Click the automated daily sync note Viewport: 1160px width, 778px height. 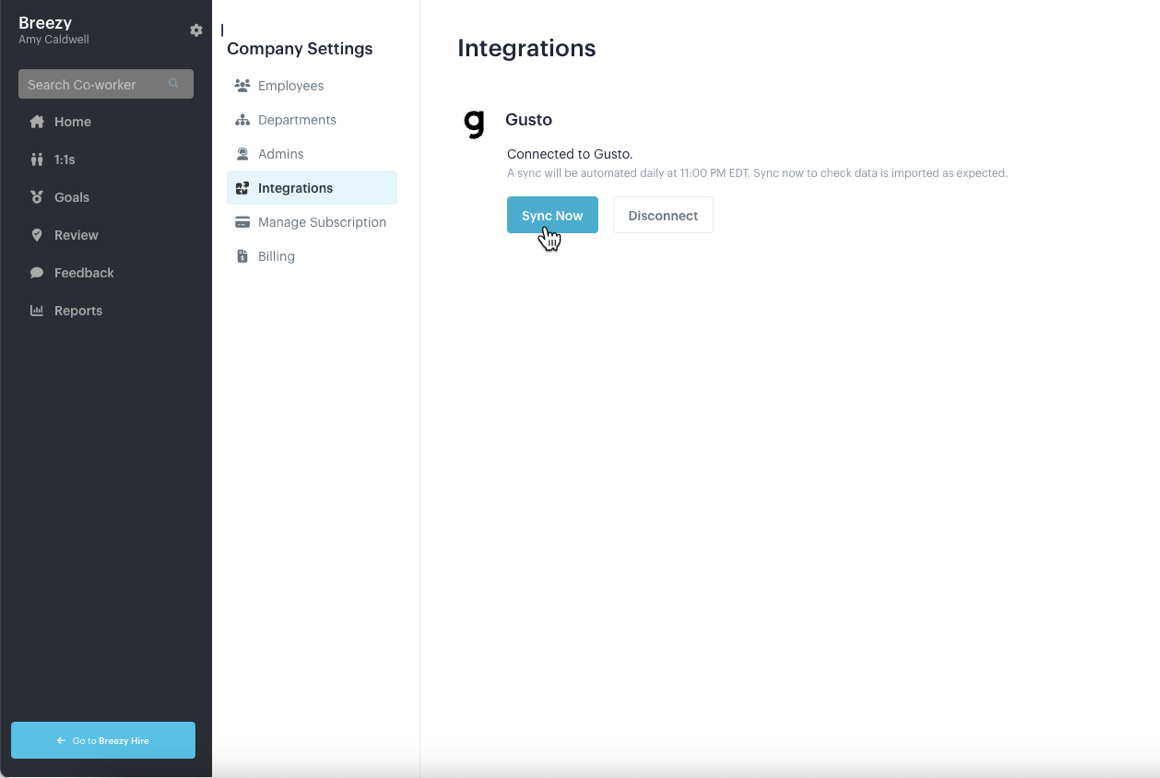757,173
